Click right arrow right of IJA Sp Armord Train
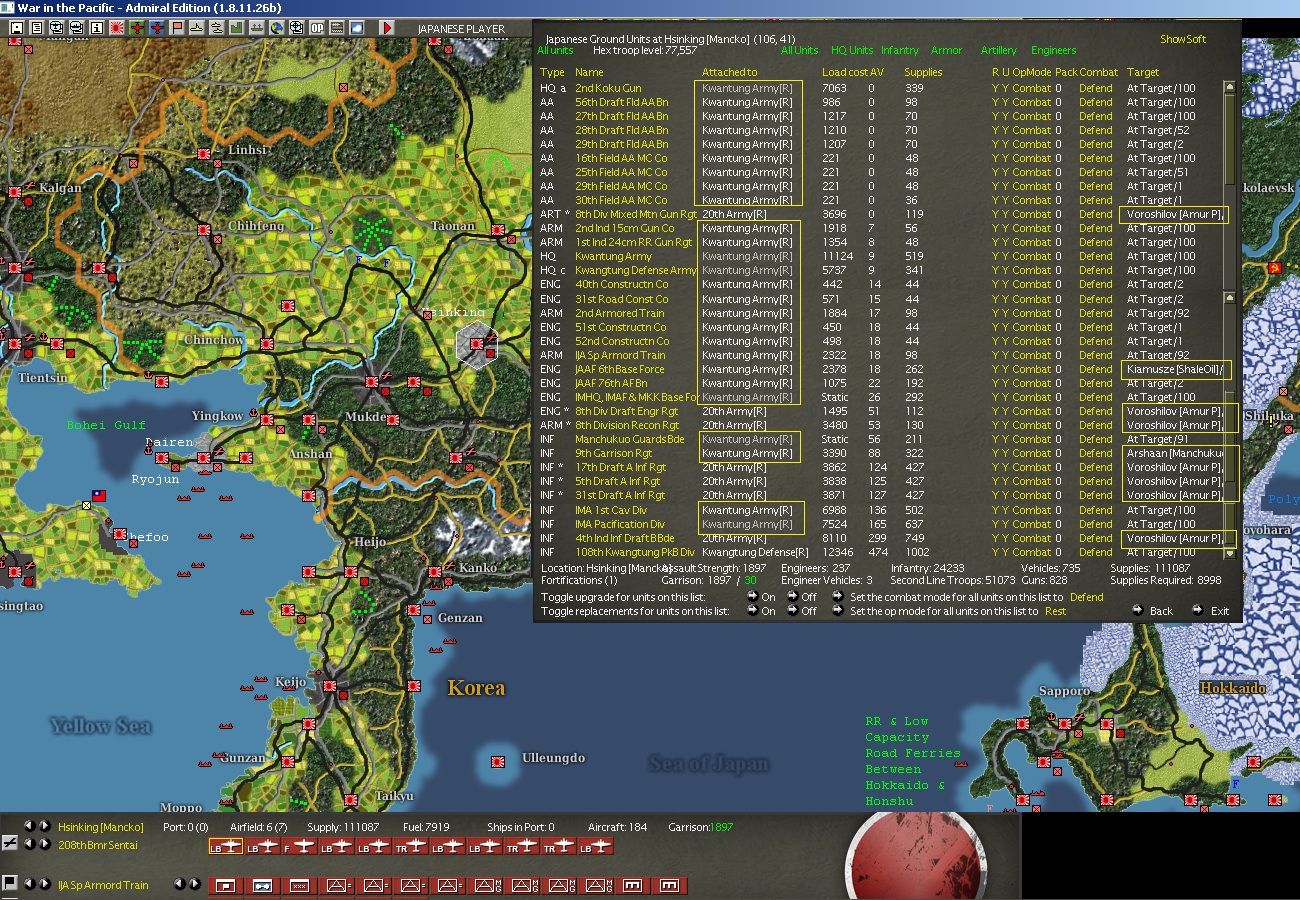Viewport: 1300px width, 900px height. tap(195, 883)
